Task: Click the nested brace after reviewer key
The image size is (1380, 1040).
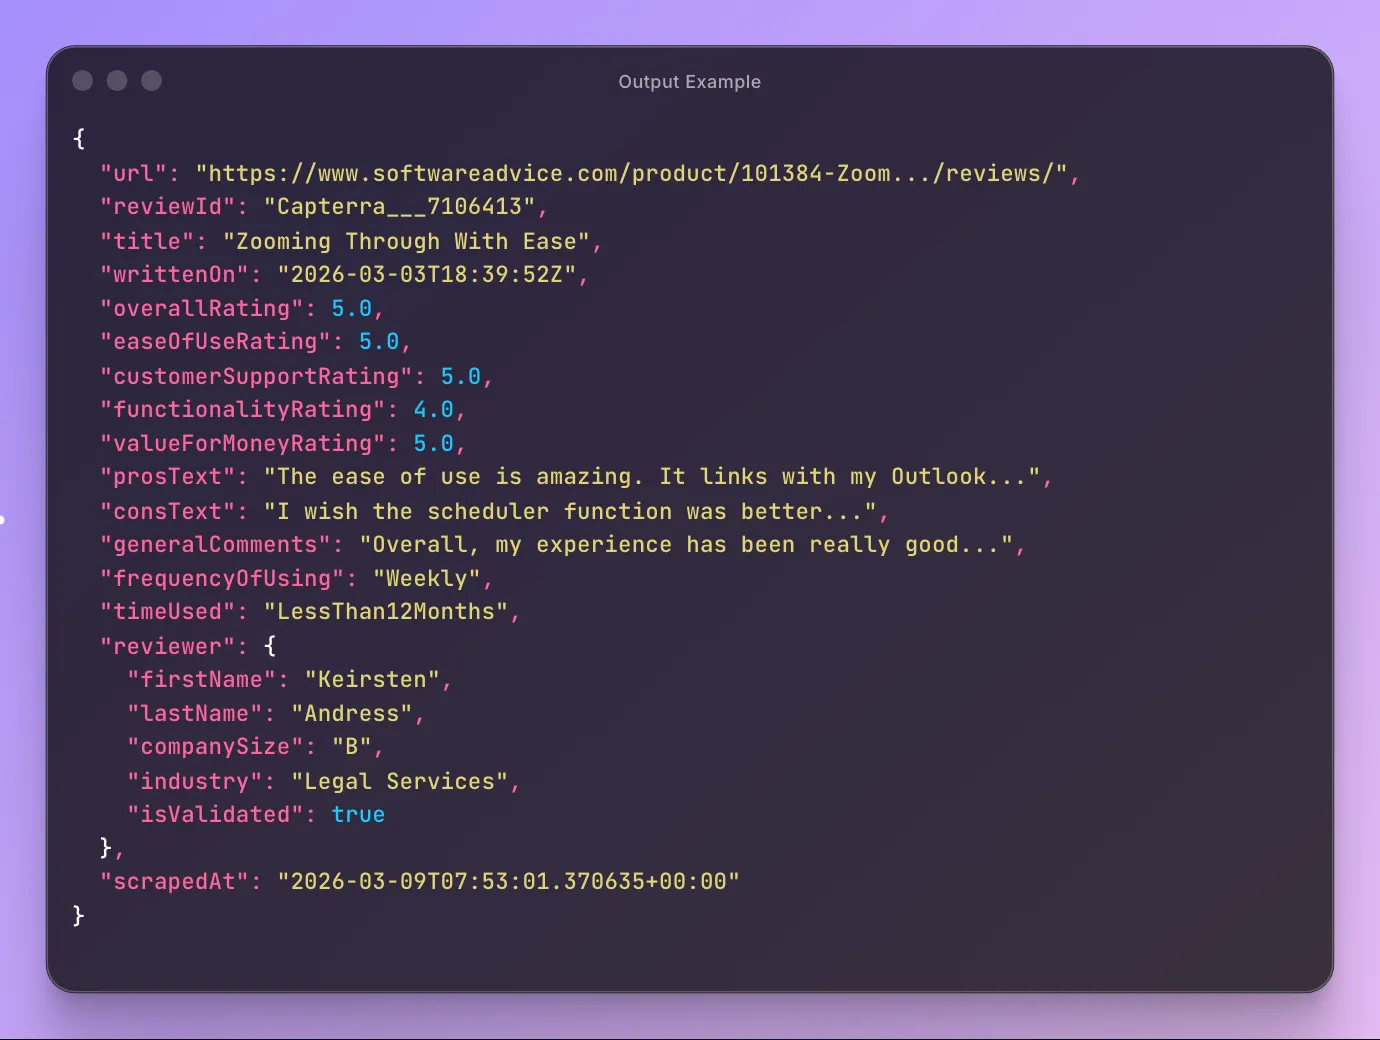Action: tap(269, 645)
